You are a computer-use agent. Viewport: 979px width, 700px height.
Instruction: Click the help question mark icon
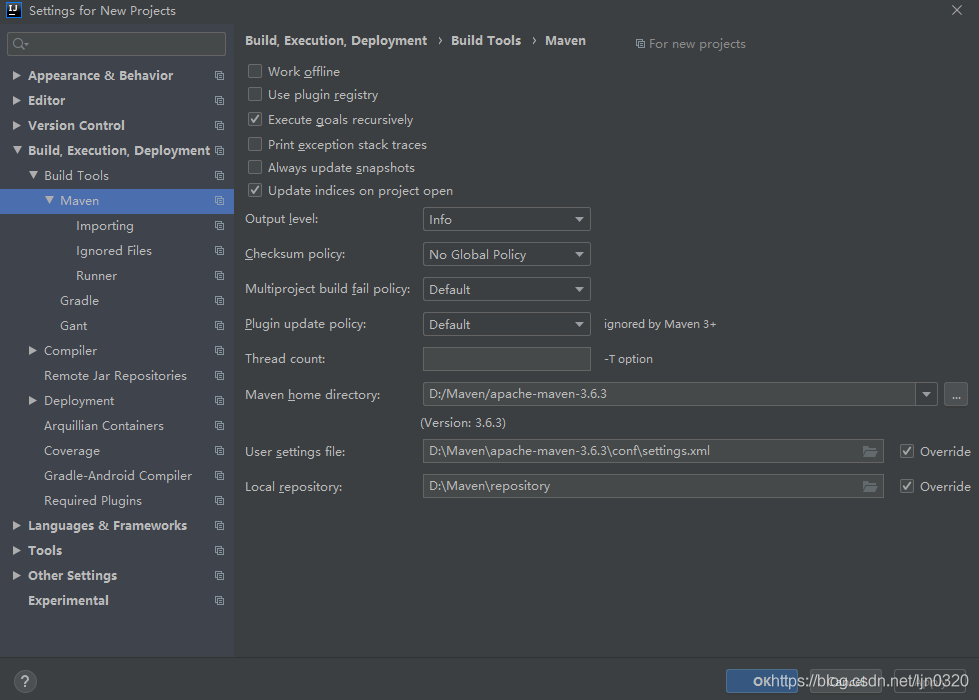[25, 682]
